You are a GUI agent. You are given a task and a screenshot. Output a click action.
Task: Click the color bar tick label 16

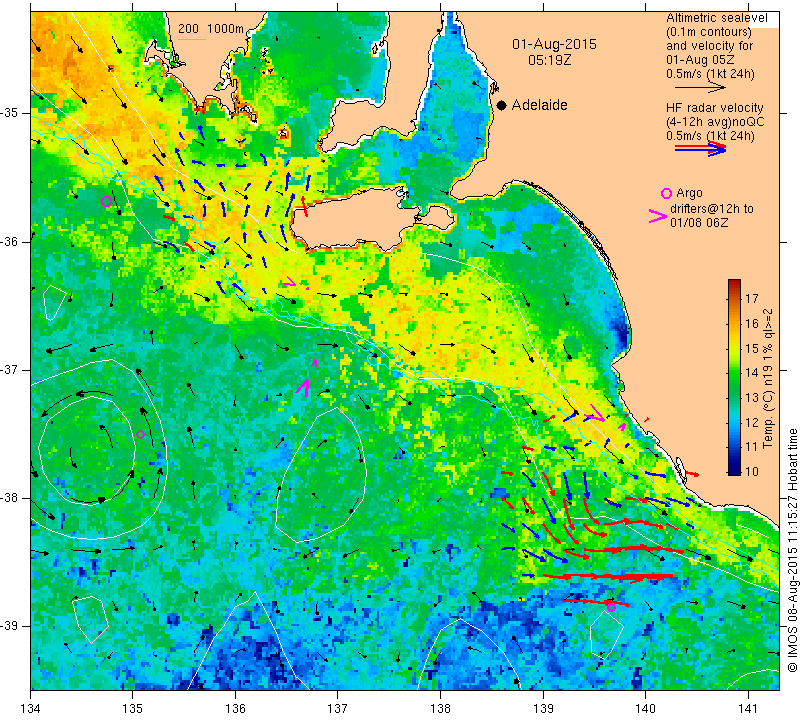click(x=752, y=324)
